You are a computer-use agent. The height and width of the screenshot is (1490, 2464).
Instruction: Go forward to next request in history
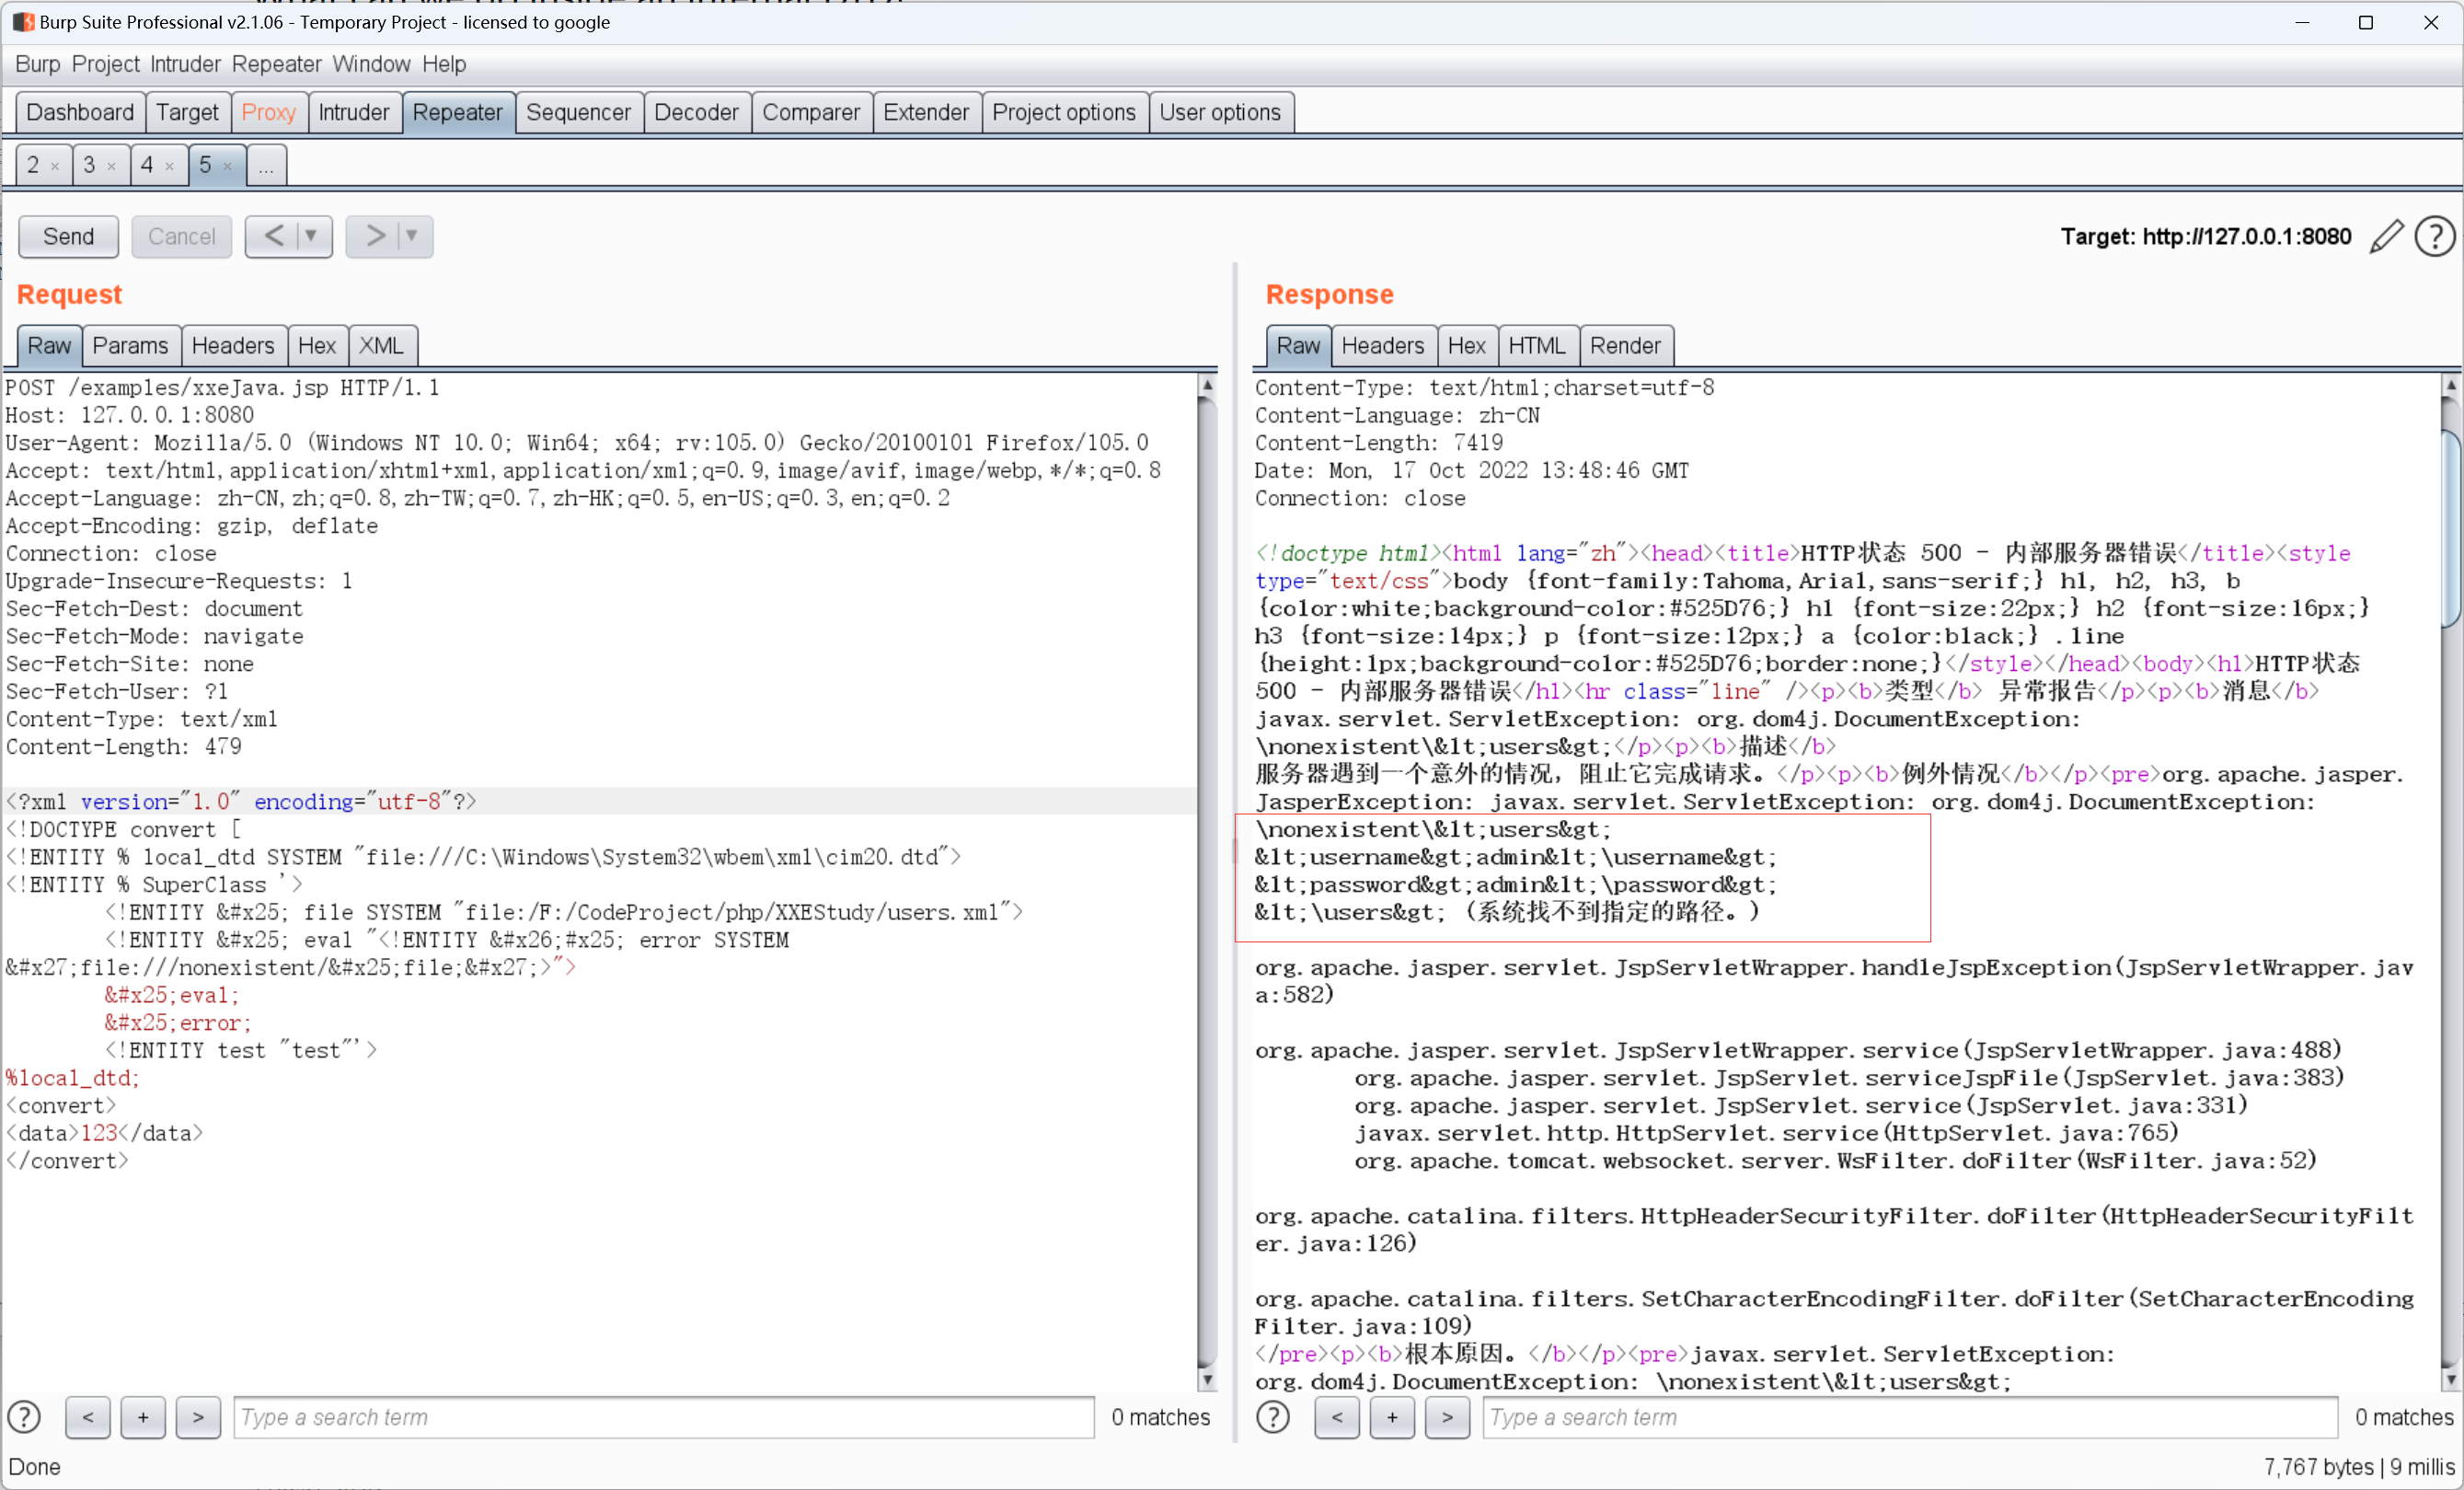click(375, 237)
